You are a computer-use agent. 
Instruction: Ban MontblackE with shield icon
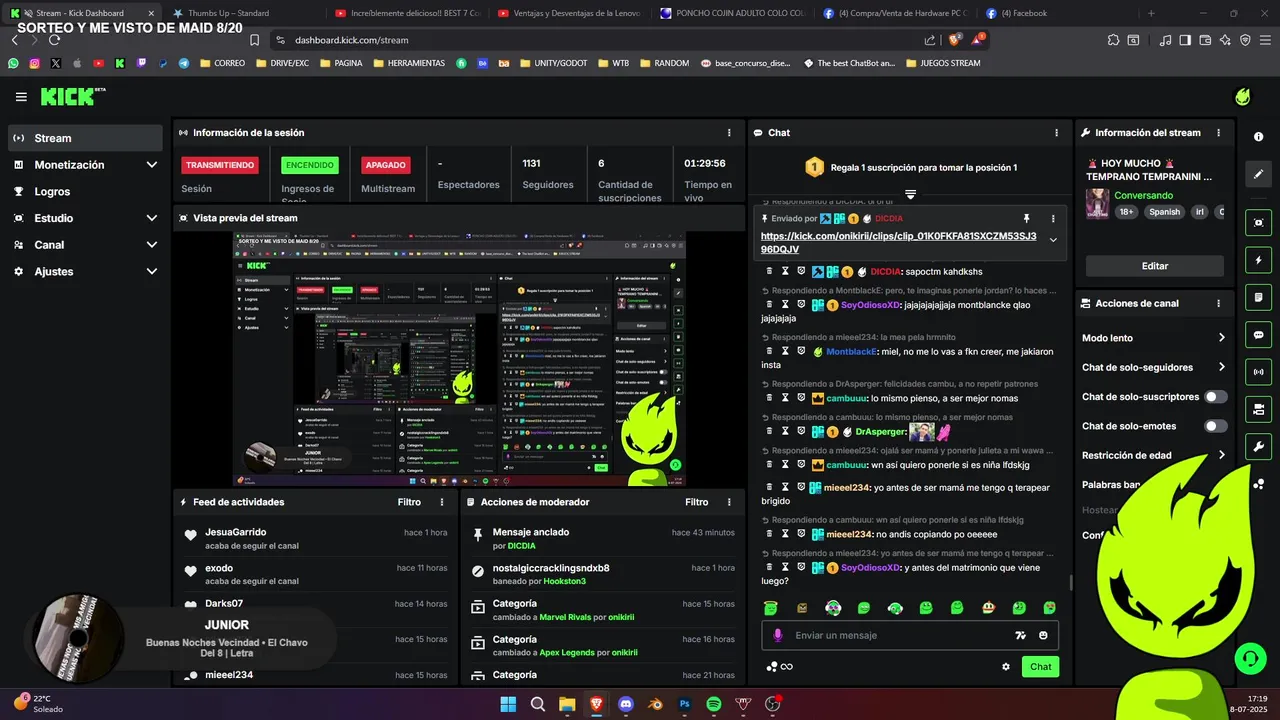tap(801, 351)
